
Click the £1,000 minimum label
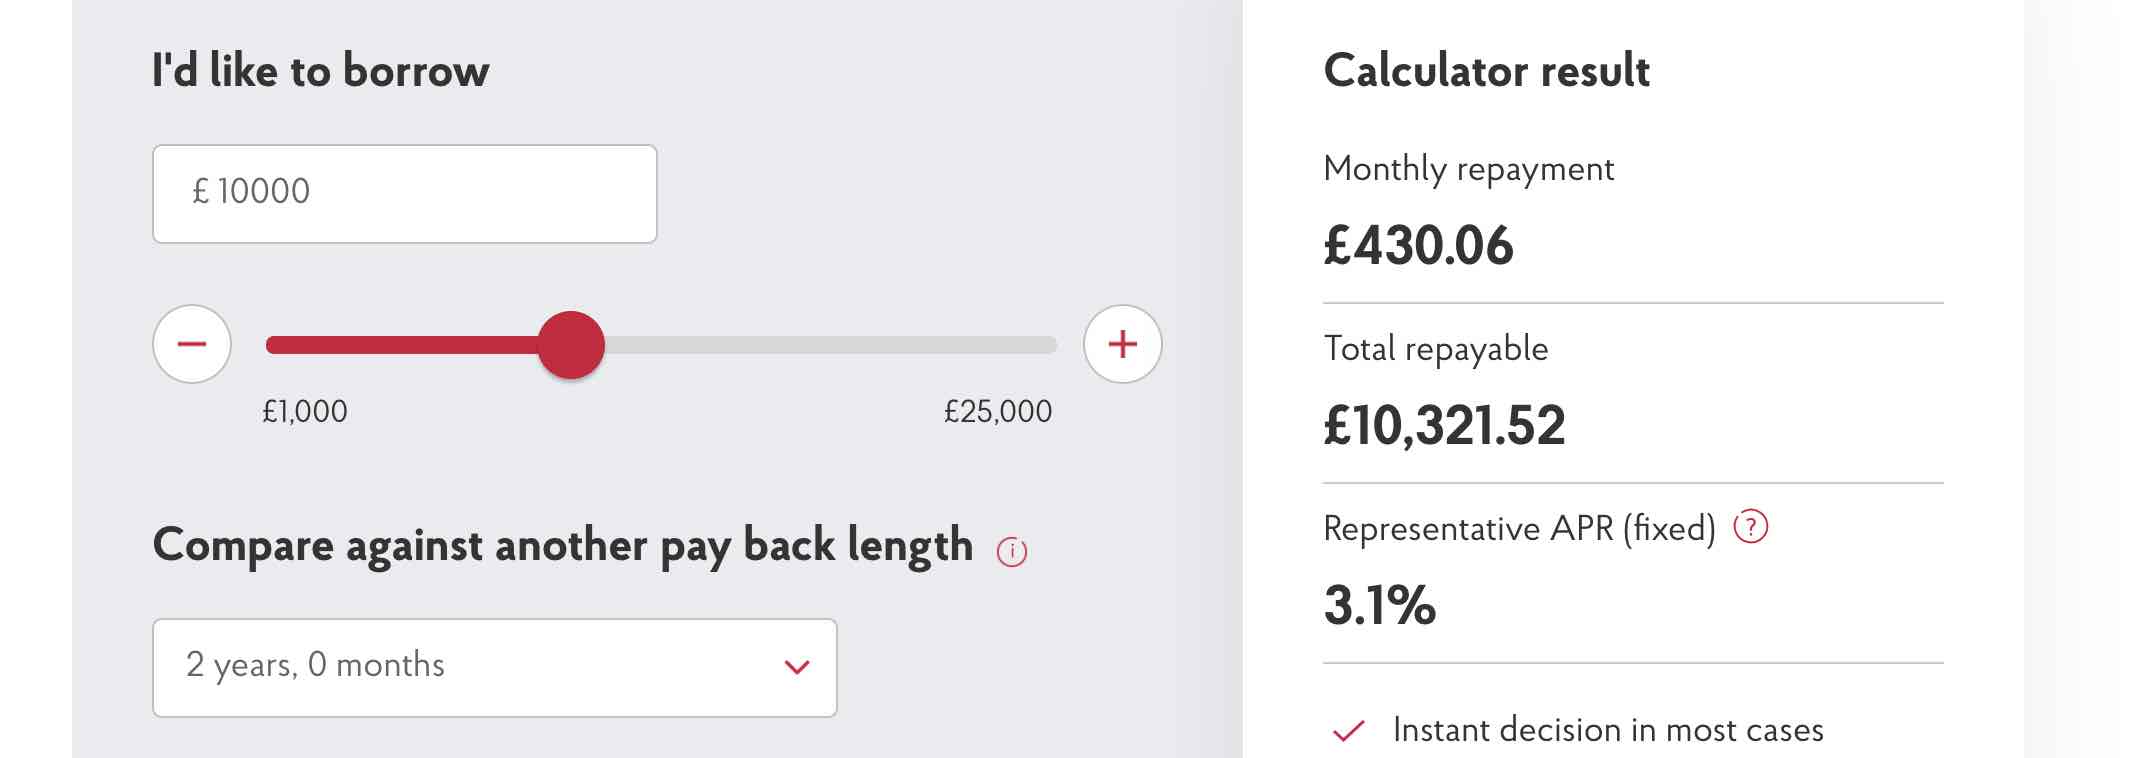coord(305,411)
